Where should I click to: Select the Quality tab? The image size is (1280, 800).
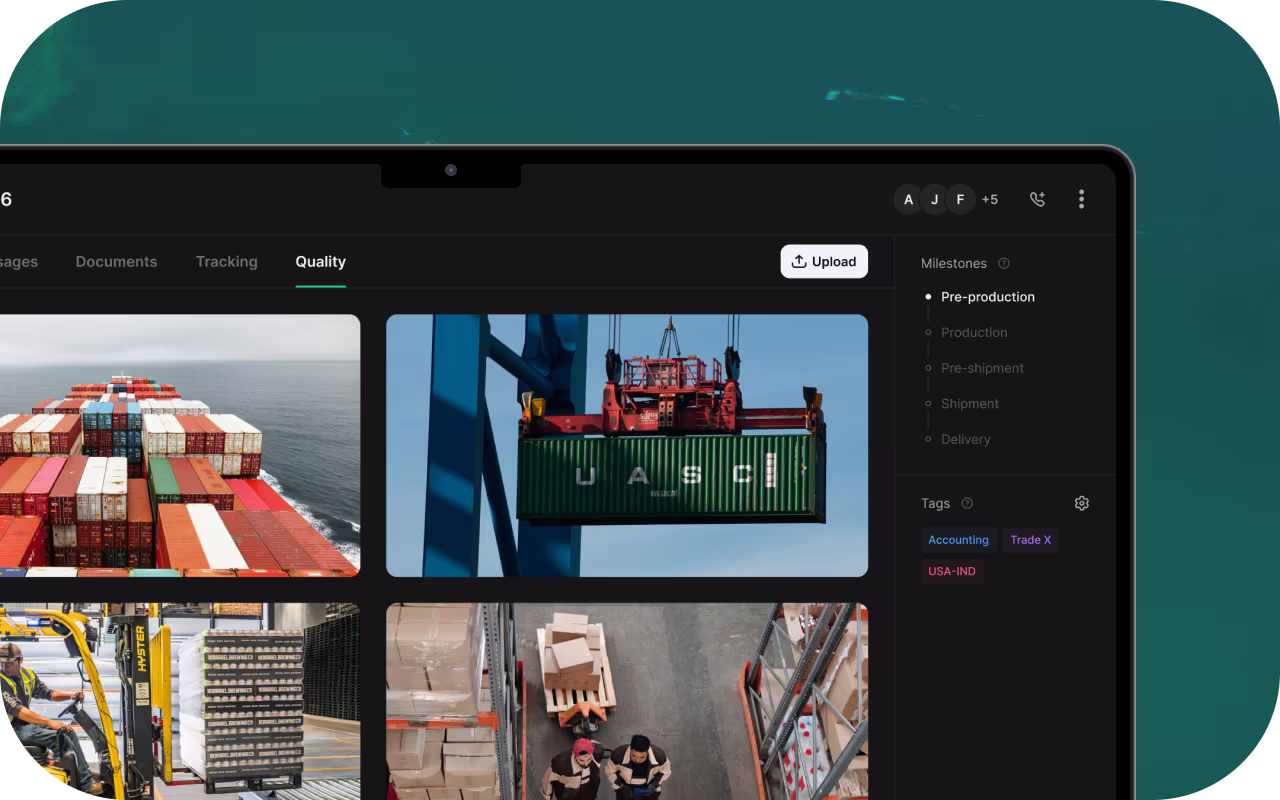pyautogui.click(x=320, y=261)
